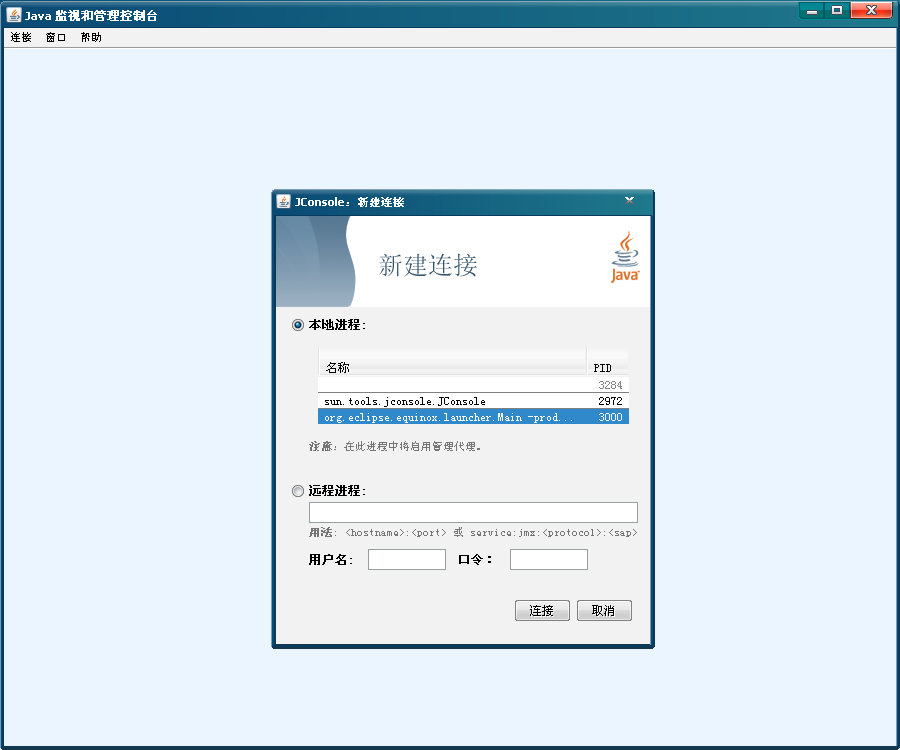Click the 口令 password field
Screen dimensions: 900x750
click(549, 559)
